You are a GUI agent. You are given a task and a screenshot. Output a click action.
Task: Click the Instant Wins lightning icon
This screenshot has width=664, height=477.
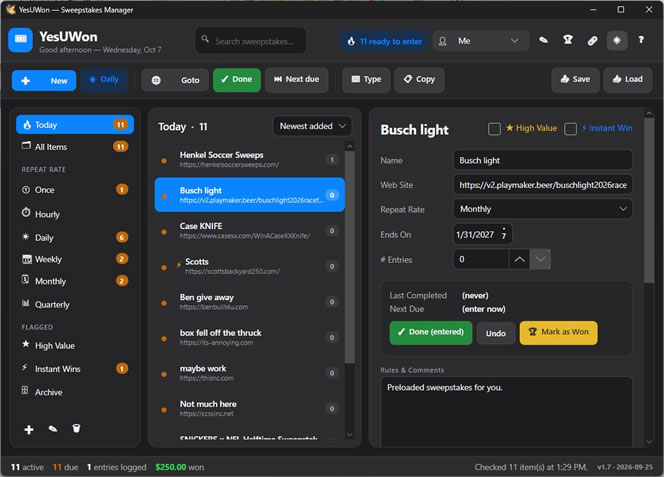point(25,367)
